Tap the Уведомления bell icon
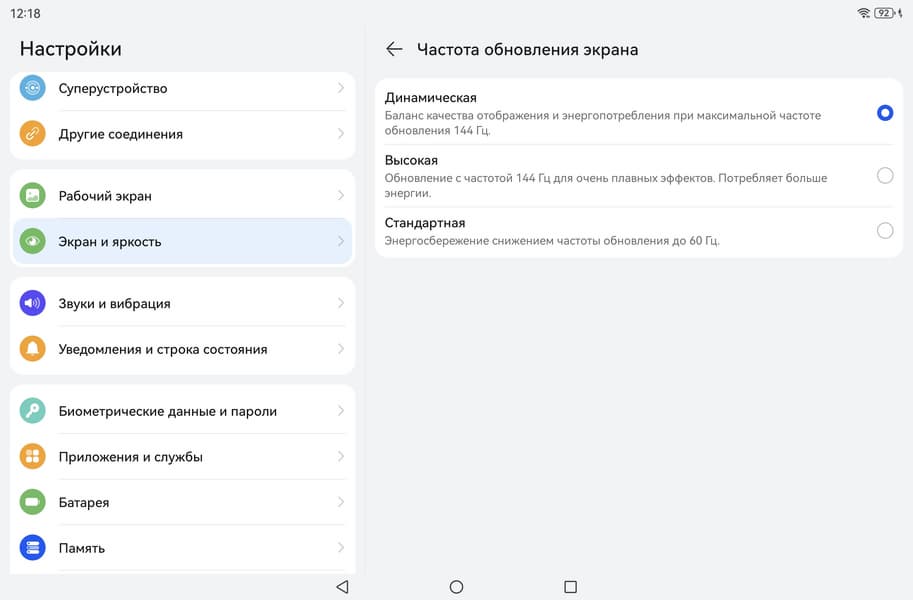 click(33, 349)
